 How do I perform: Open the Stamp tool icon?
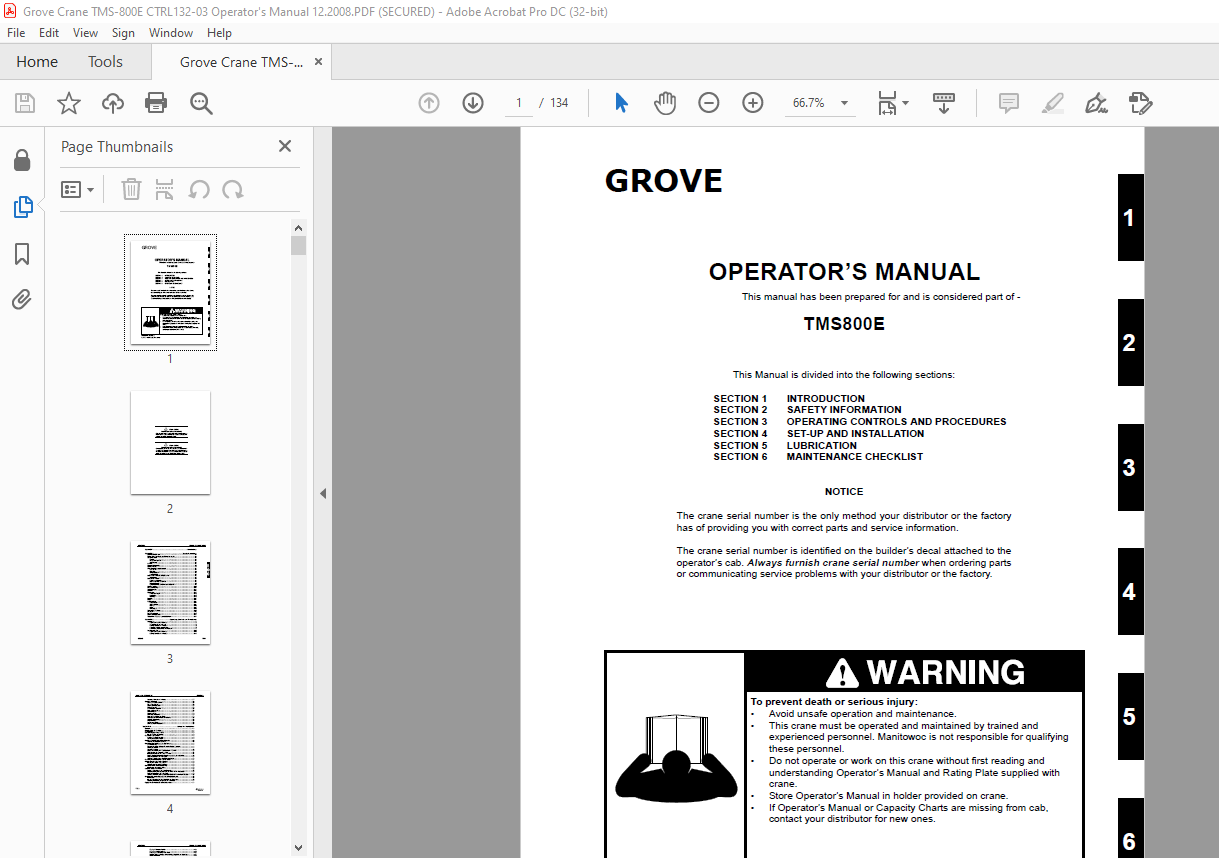(1140, 103)
